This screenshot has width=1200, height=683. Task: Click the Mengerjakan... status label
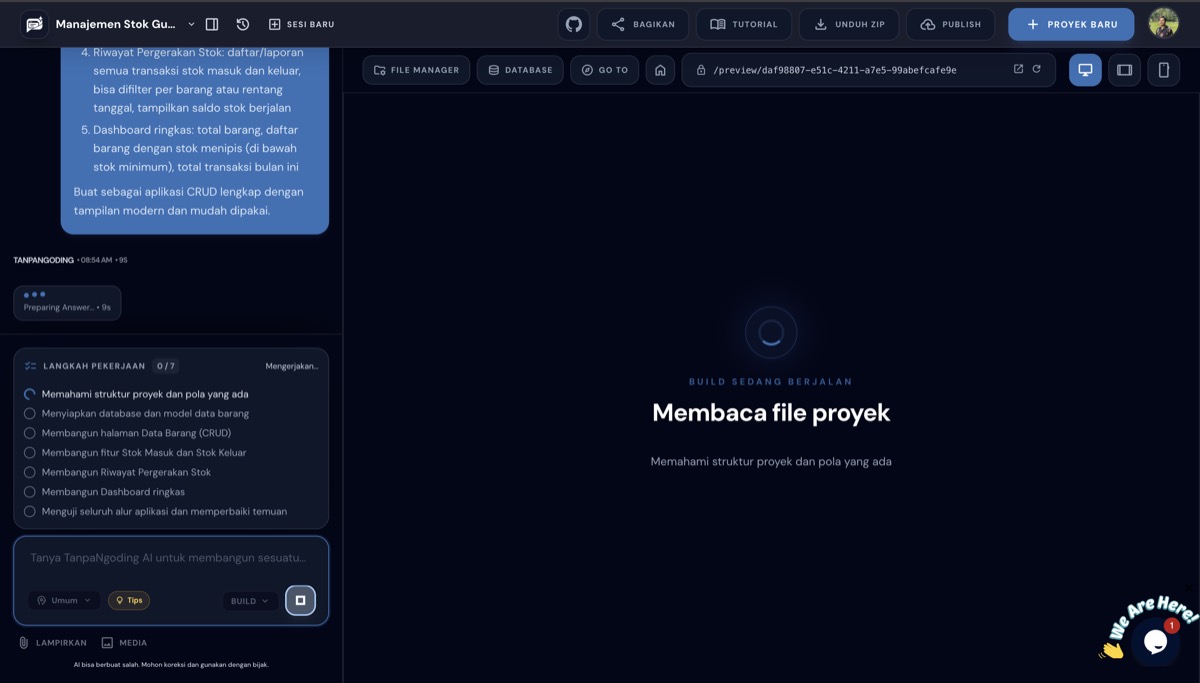point(292,366)
